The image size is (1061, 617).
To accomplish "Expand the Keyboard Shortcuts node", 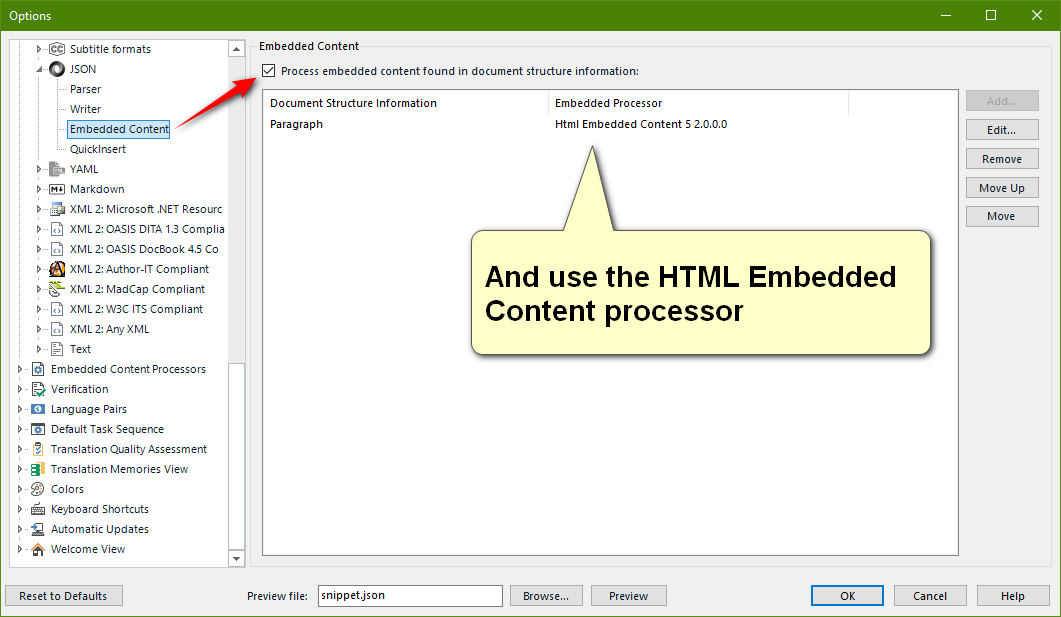I will [x=20, y=509].
